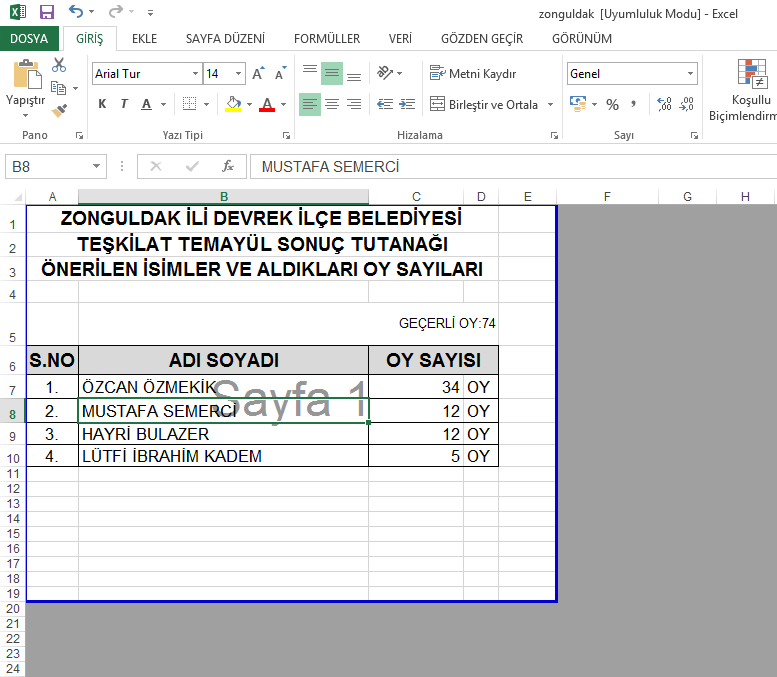The width and height of the screenshot is (777, 677).
Task: Click the text orientation icon
Action: pos(385,73)
